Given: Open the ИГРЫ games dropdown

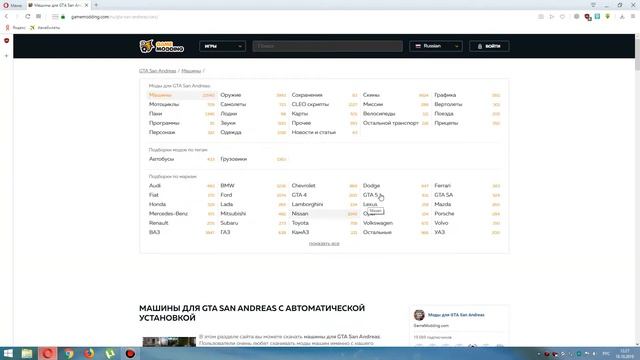Looking at the screenshot, I should click(222, 46).
